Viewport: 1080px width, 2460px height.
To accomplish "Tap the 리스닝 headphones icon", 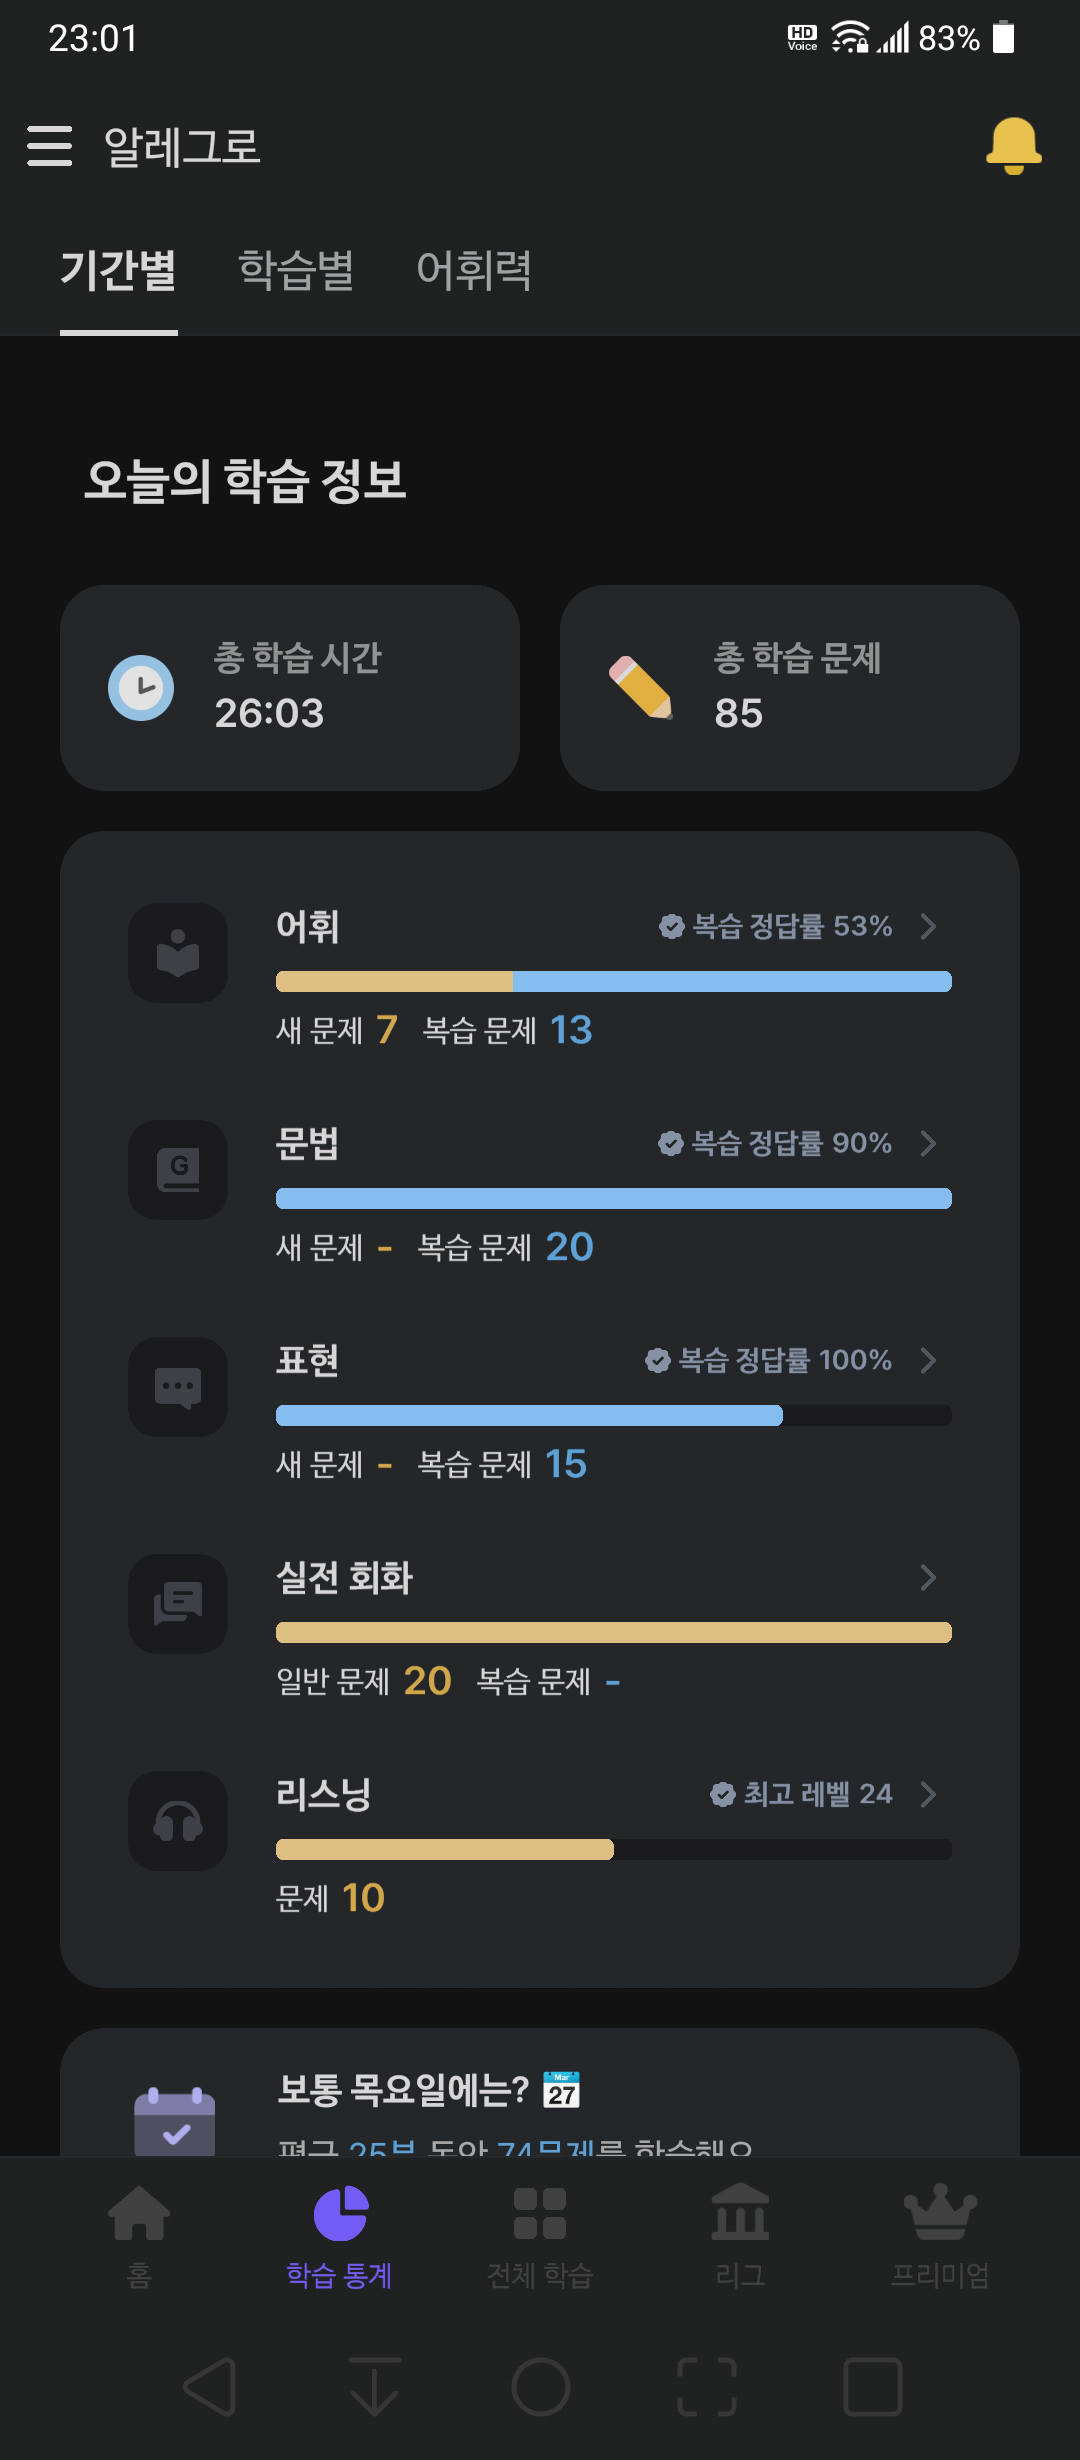I will [x=178, y=1821].
